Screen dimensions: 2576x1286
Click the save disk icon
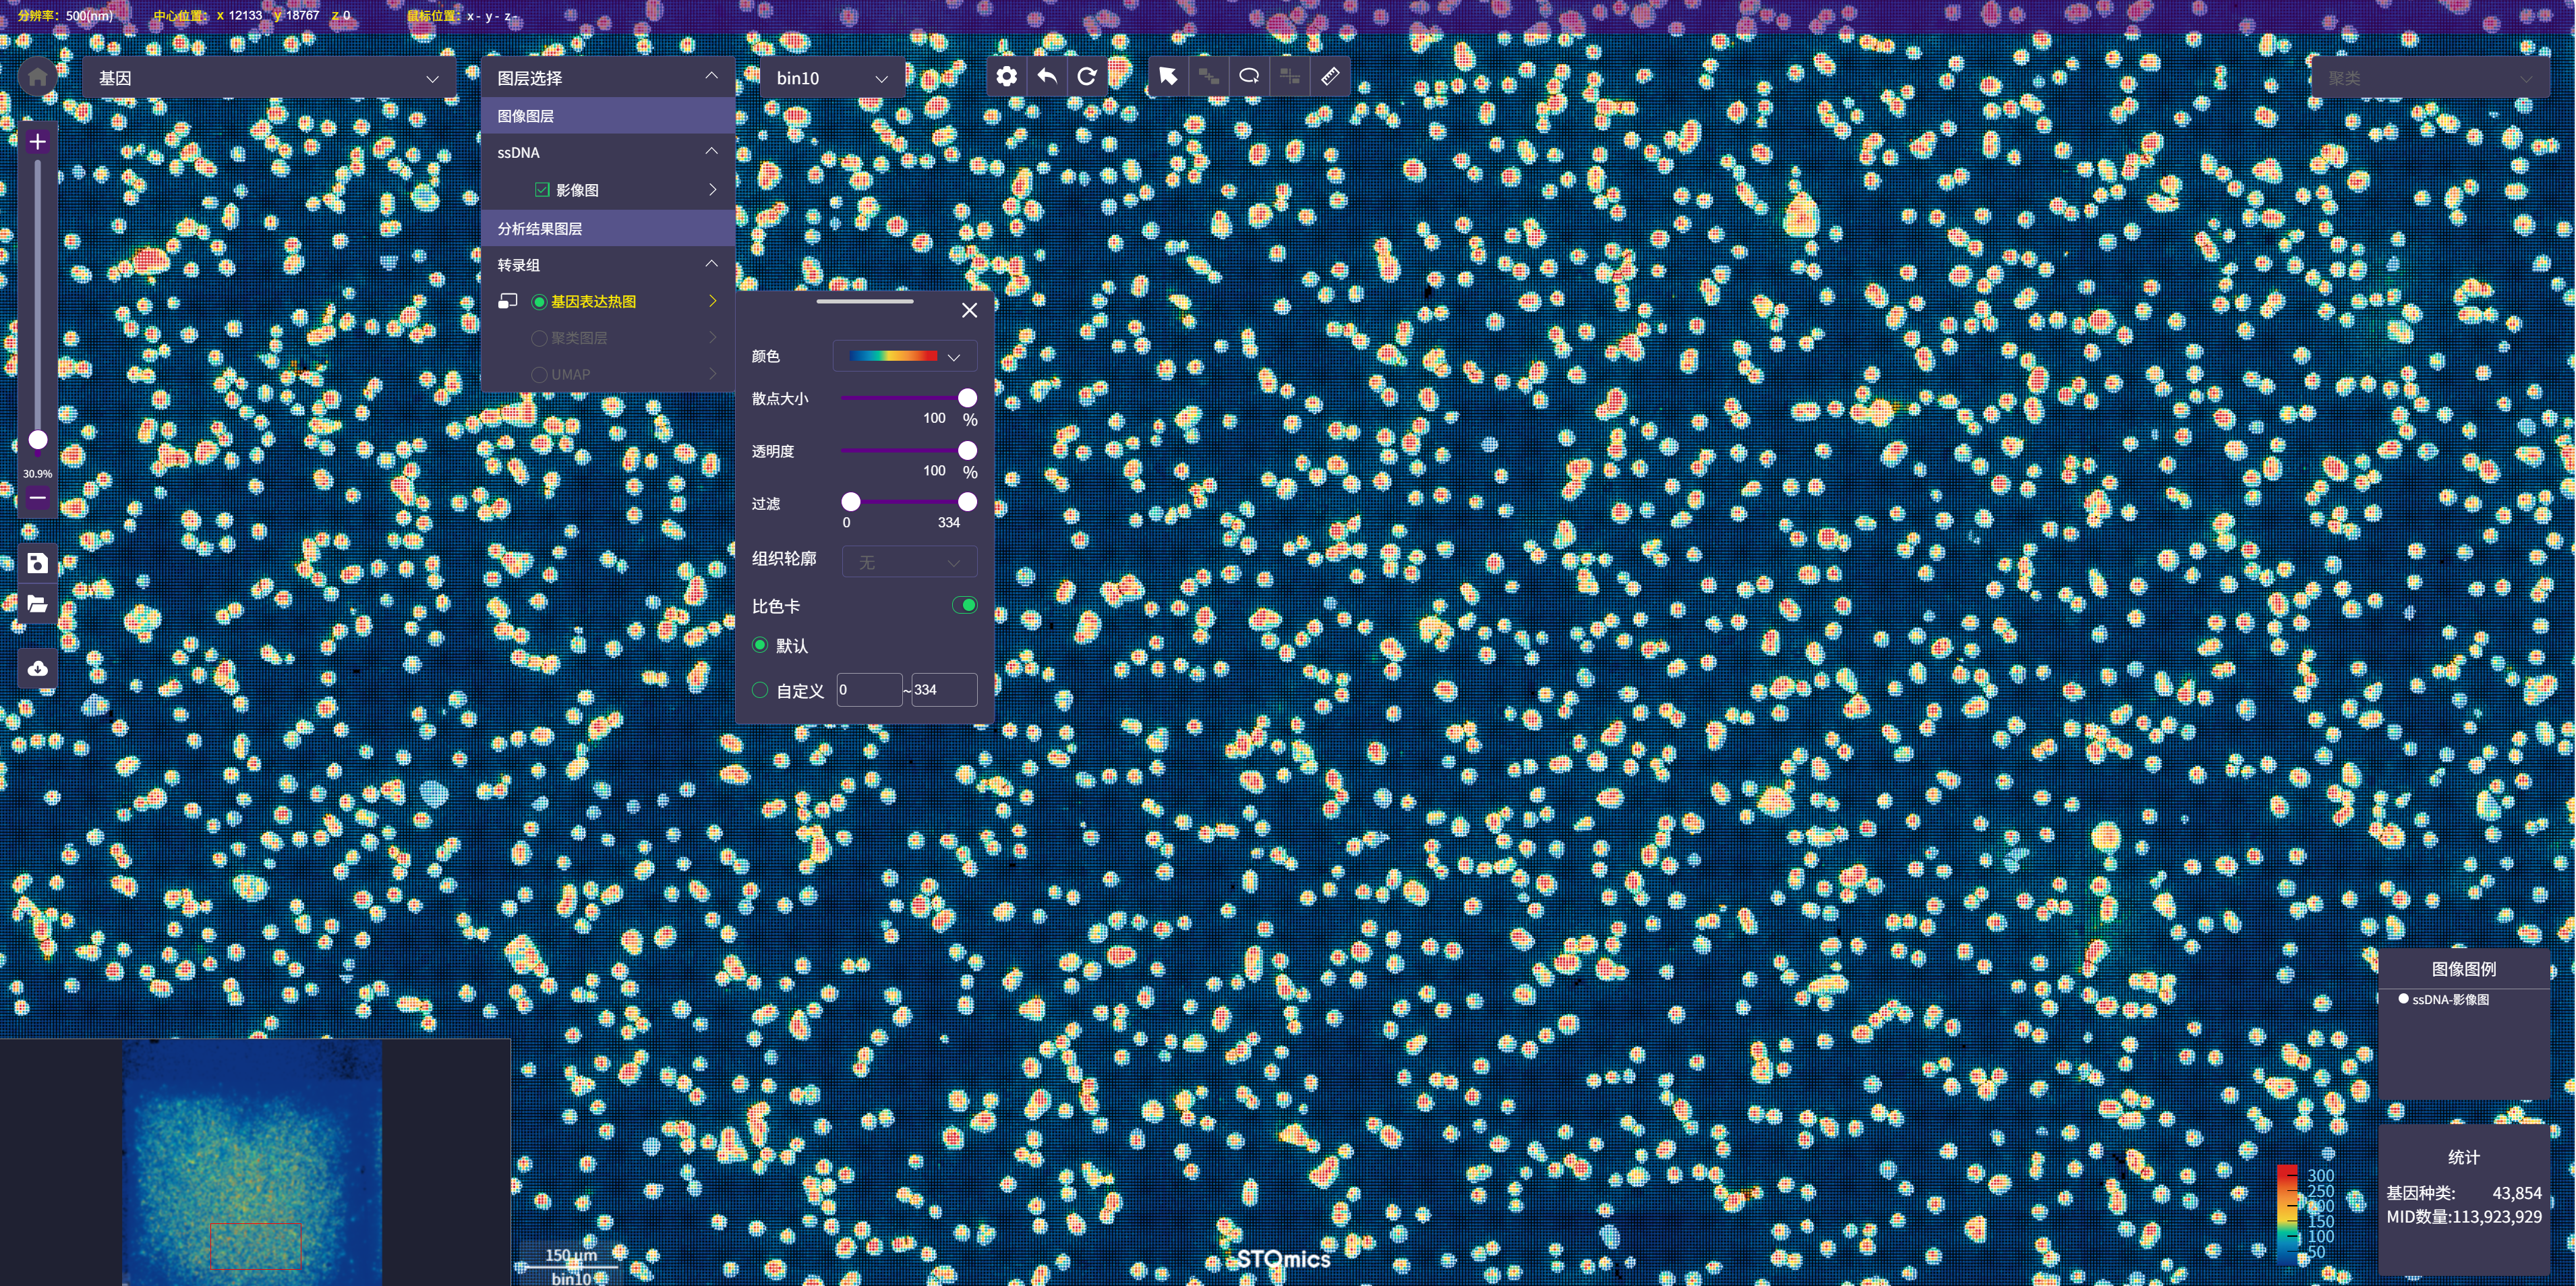pyautogui.click(x=38, y=564)
